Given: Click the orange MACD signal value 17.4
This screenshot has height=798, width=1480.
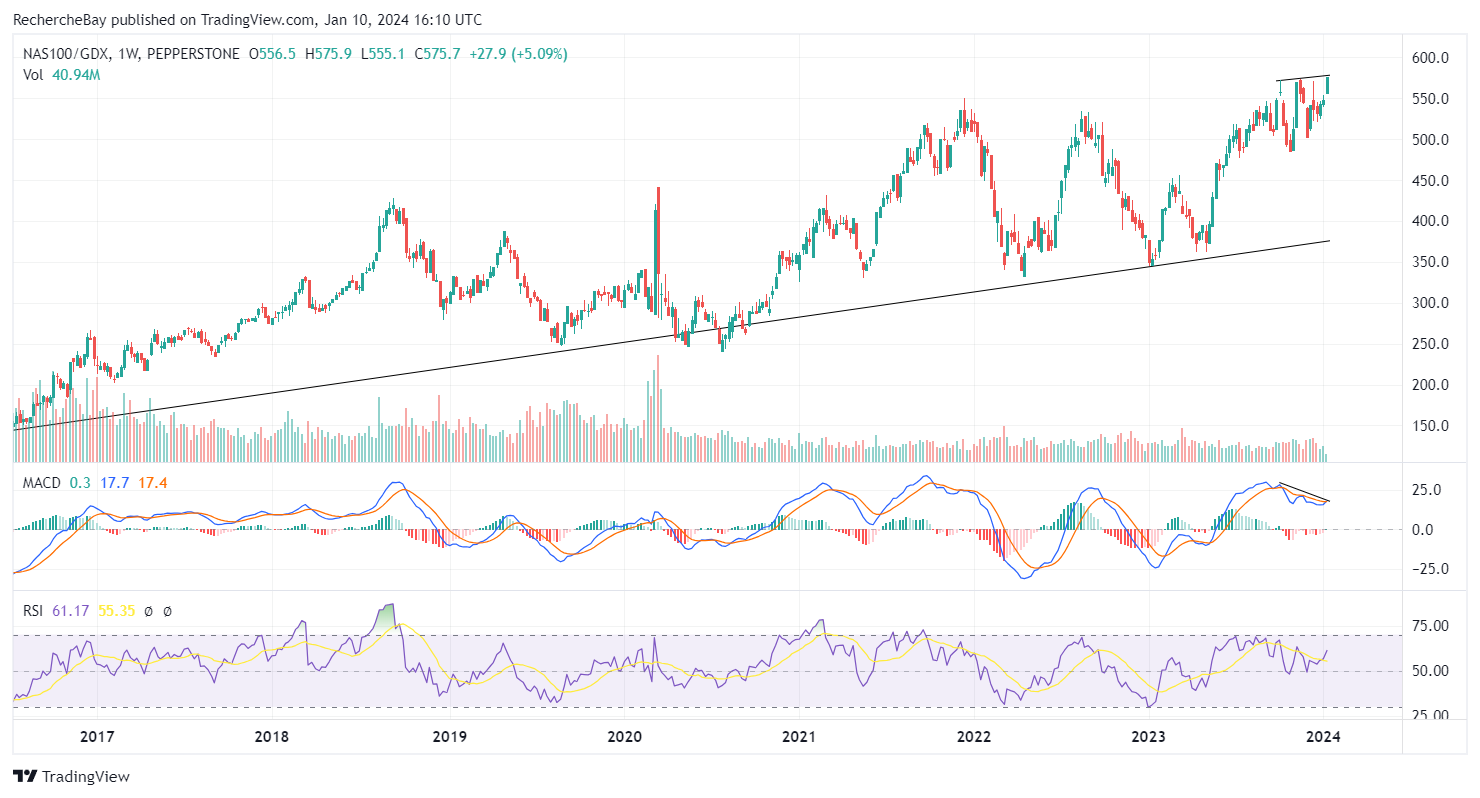Looking at the screenshot, I should point(153,483).
